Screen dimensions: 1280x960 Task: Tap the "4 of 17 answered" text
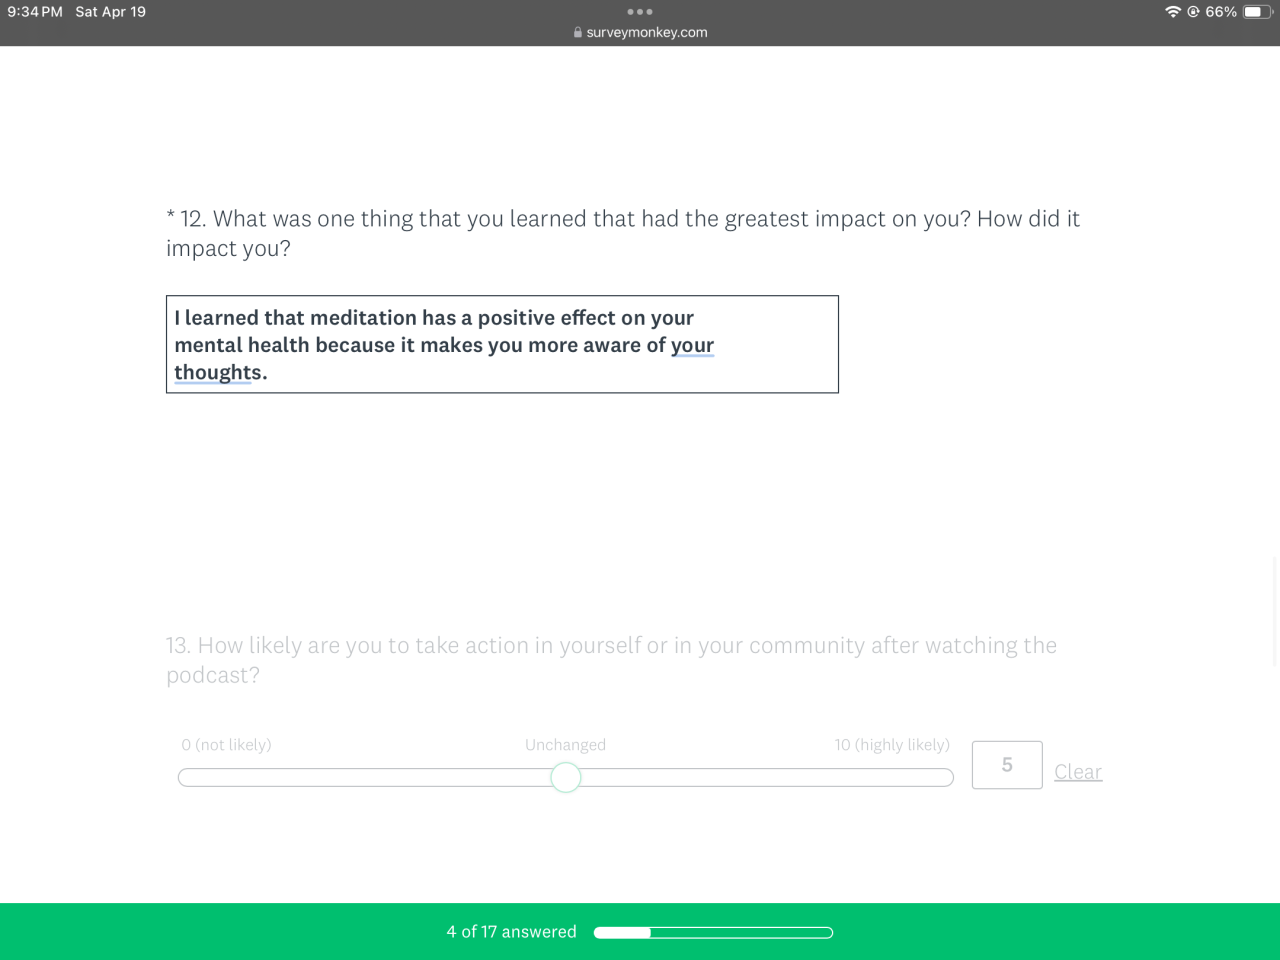click(511, 932)
